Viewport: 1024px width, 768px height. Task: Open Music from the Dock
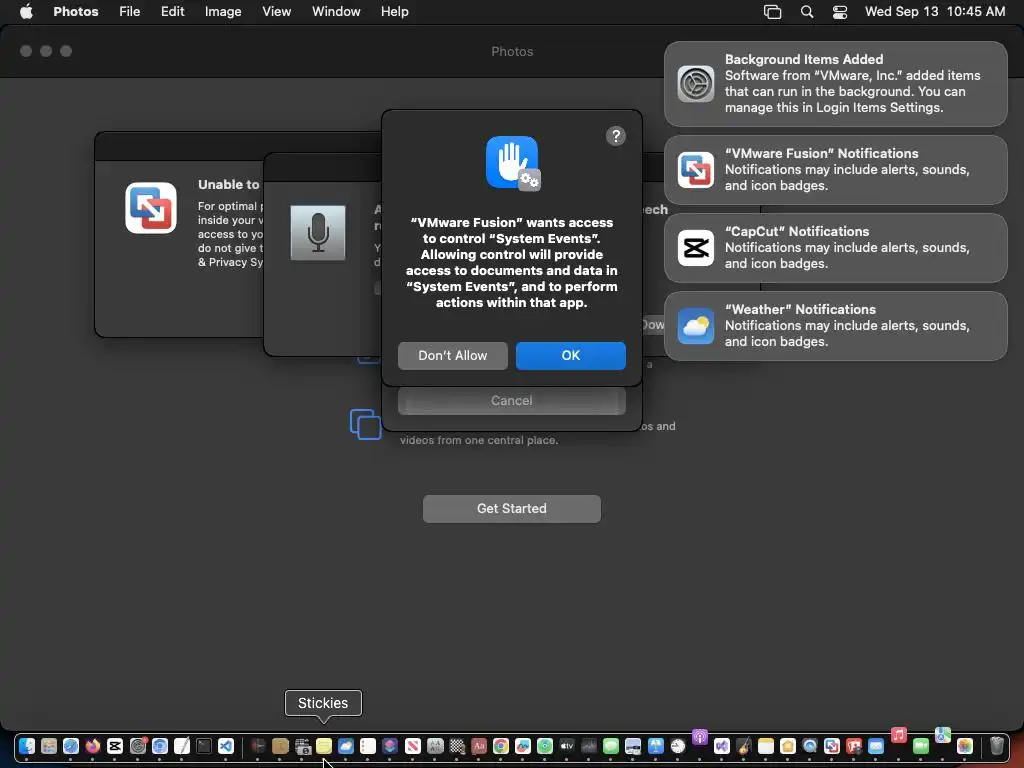[899, 735]
